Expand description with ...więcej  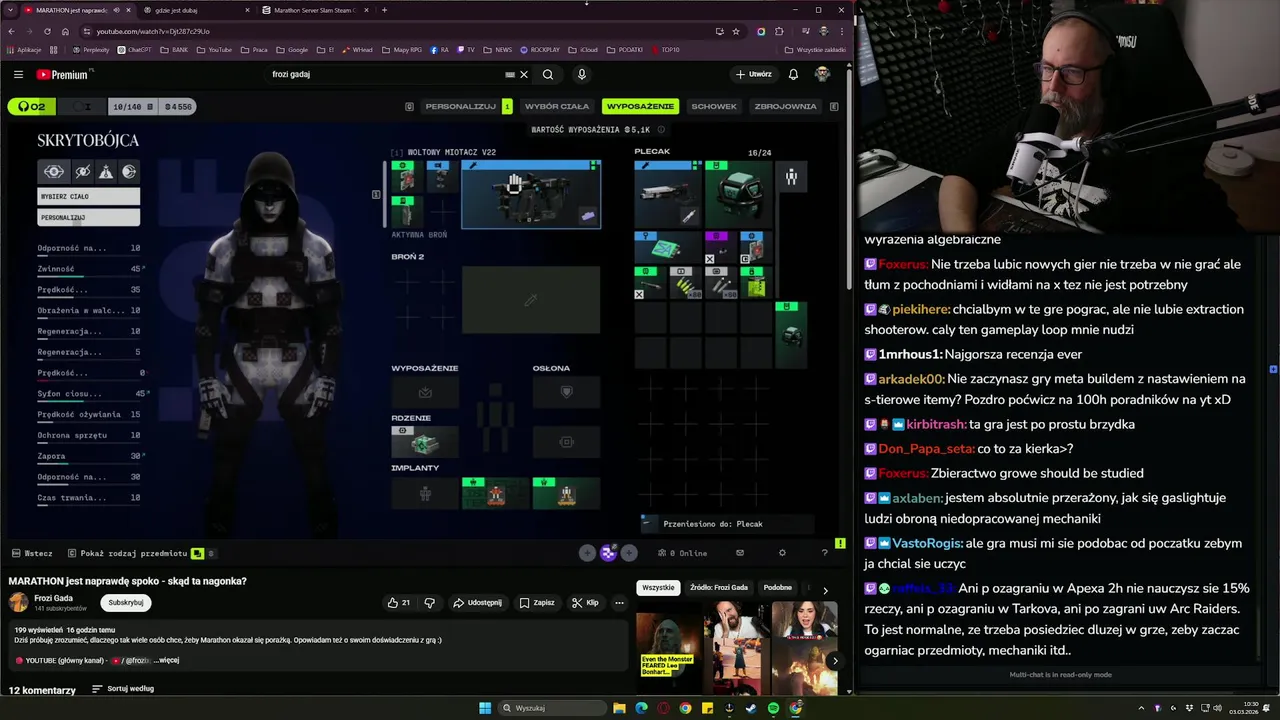point(166,660)
